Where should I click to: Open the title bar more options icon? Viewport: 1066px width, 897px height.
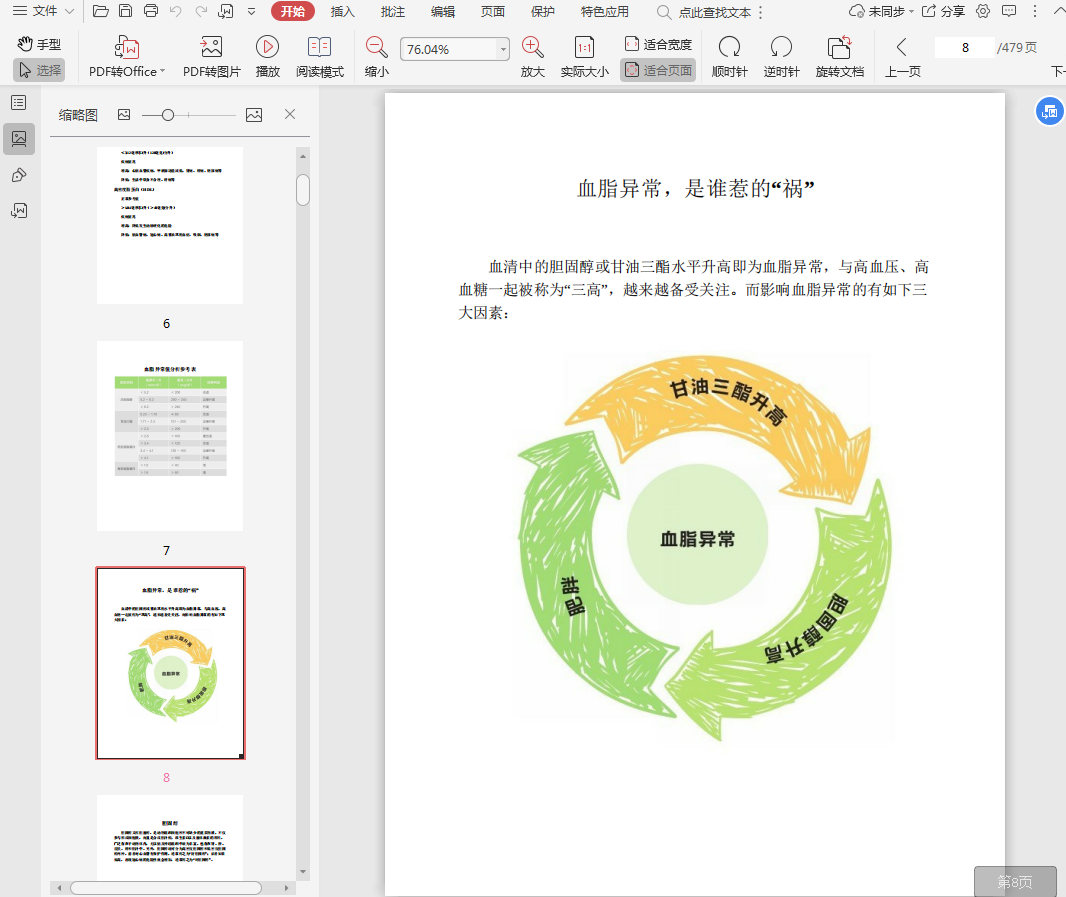tap(1035, 12)
